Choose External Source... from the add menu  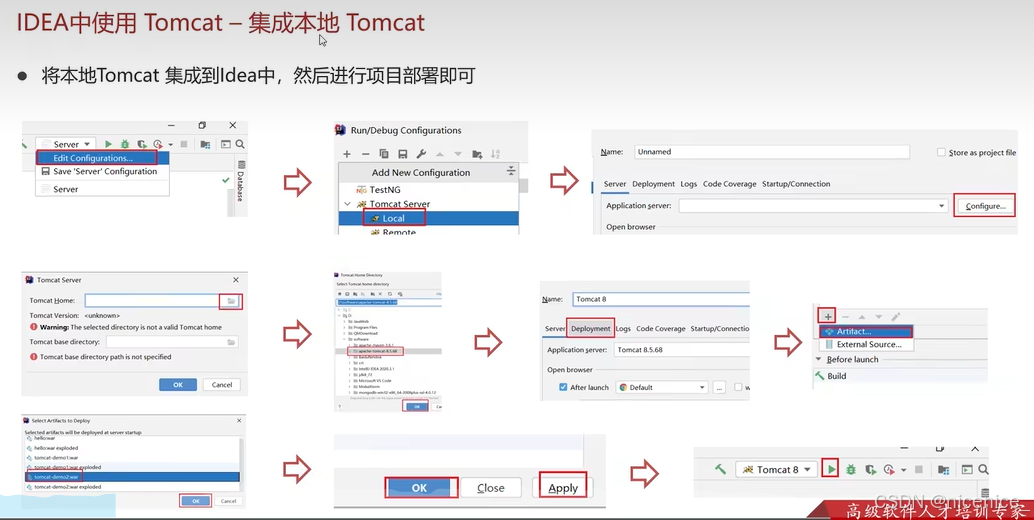coord(866,344)
